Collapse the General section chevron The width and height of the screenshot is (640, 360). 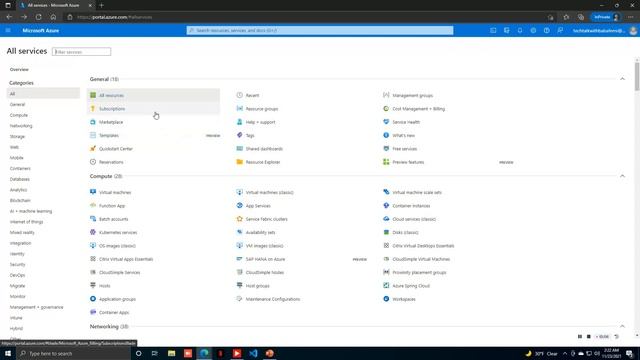[x=622, y=79]
